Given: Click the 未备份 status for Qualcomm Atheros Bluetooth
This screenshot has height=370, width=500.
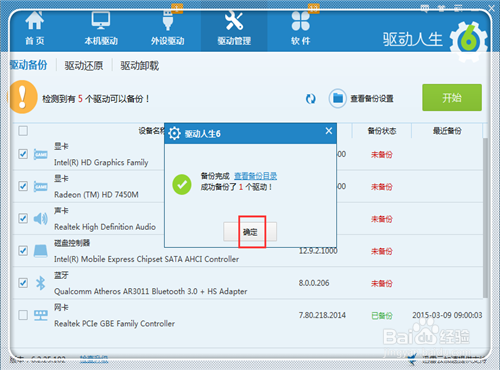Looking at the screenshot, I should coord(382,284).
